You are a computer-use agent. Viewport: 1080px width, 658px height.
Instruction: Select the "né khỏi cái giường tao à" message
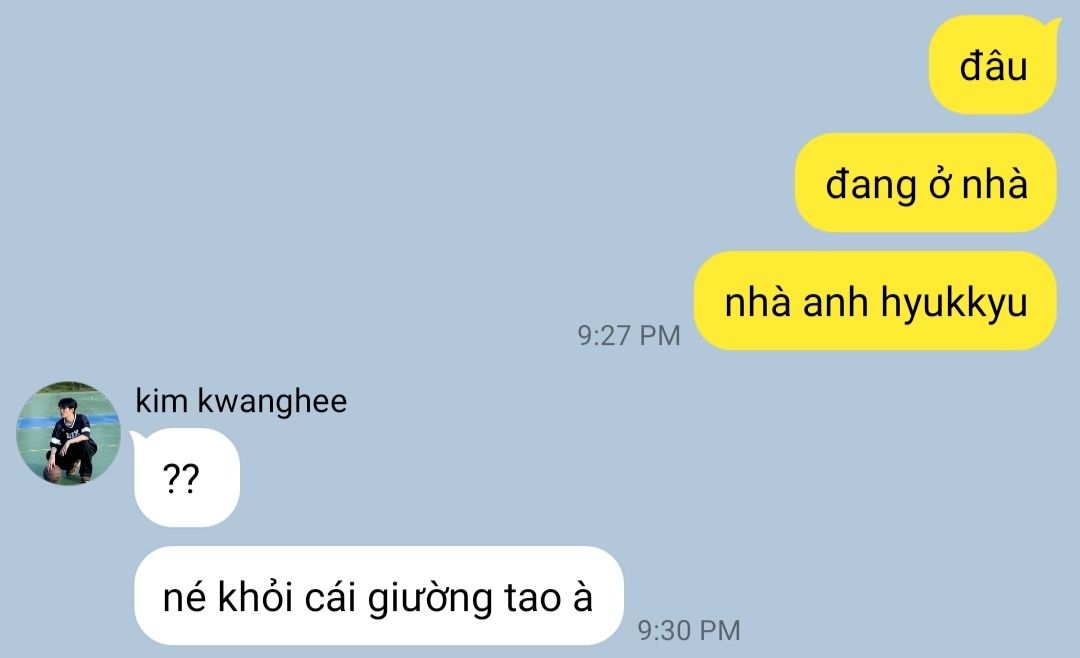click(x=379, y=596)
